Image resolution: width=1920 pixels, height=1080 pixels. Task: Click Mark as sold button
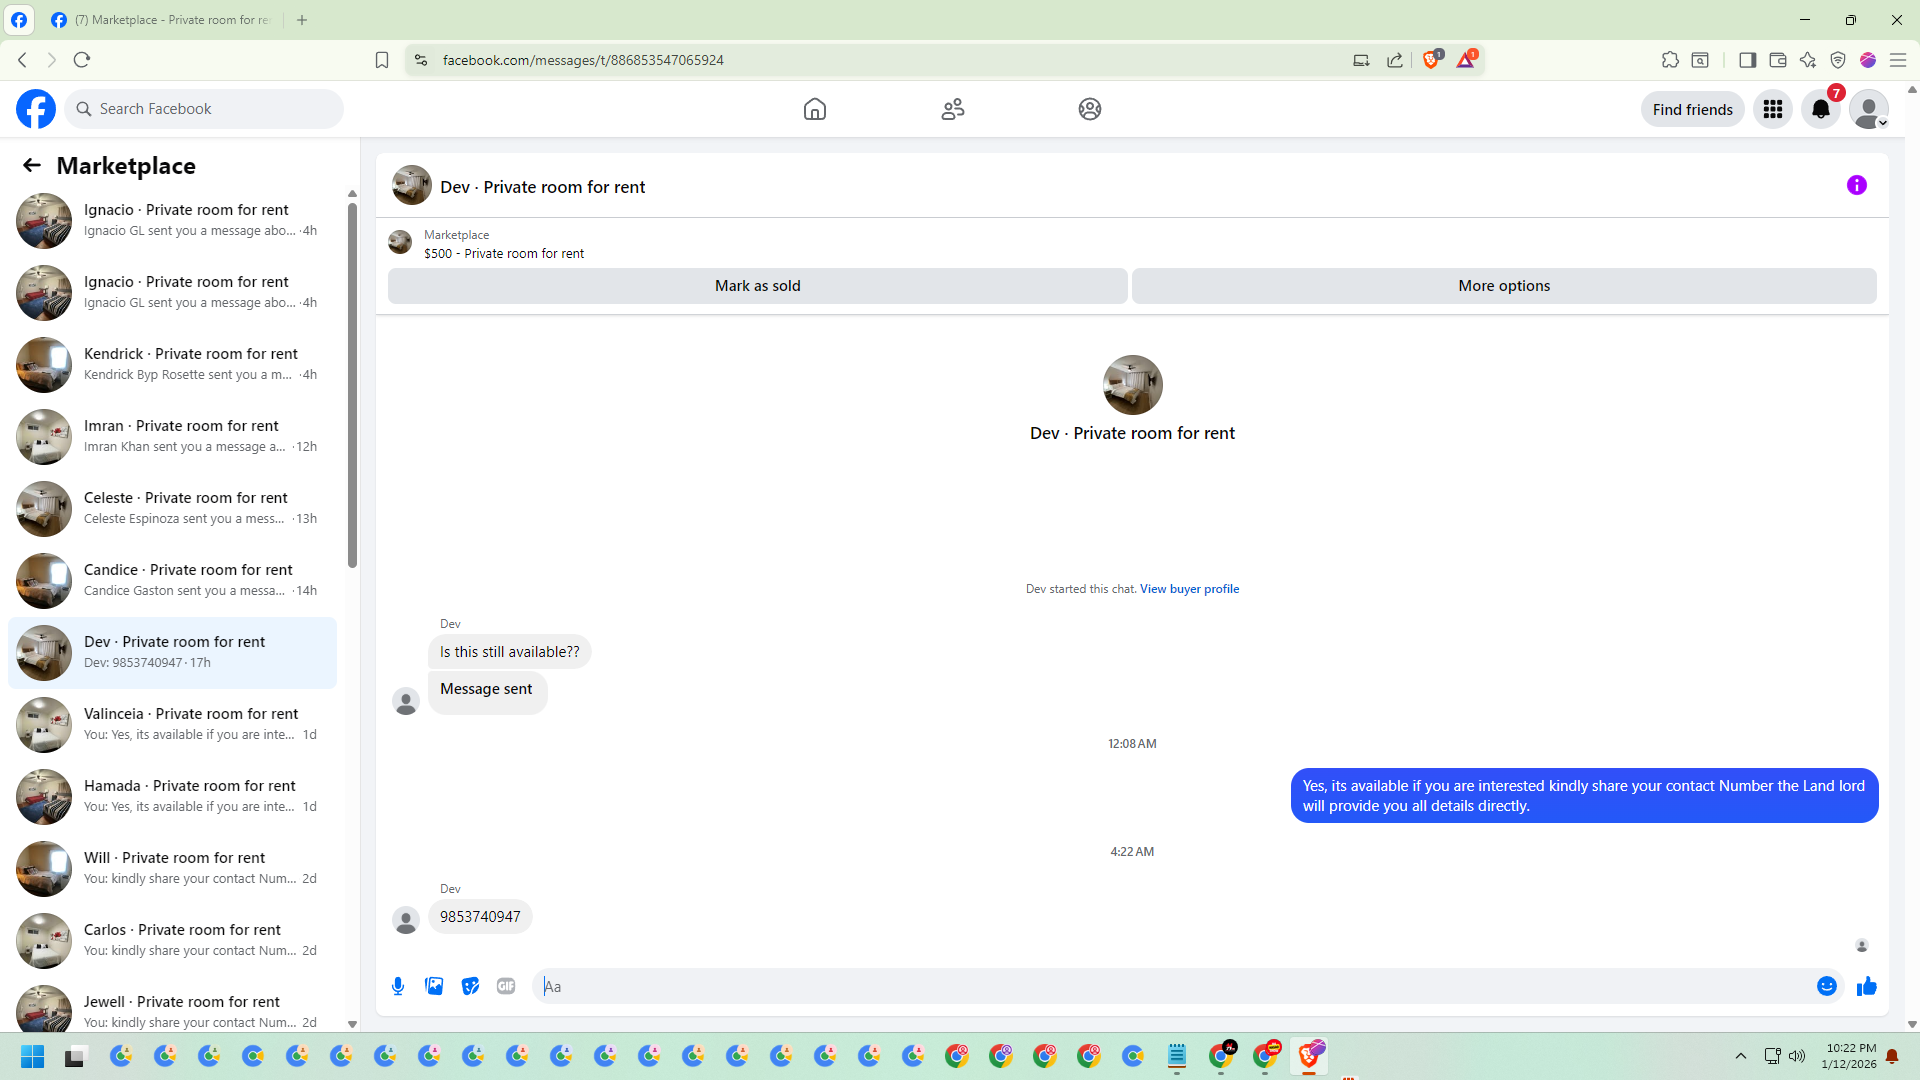tap(757, 286)
